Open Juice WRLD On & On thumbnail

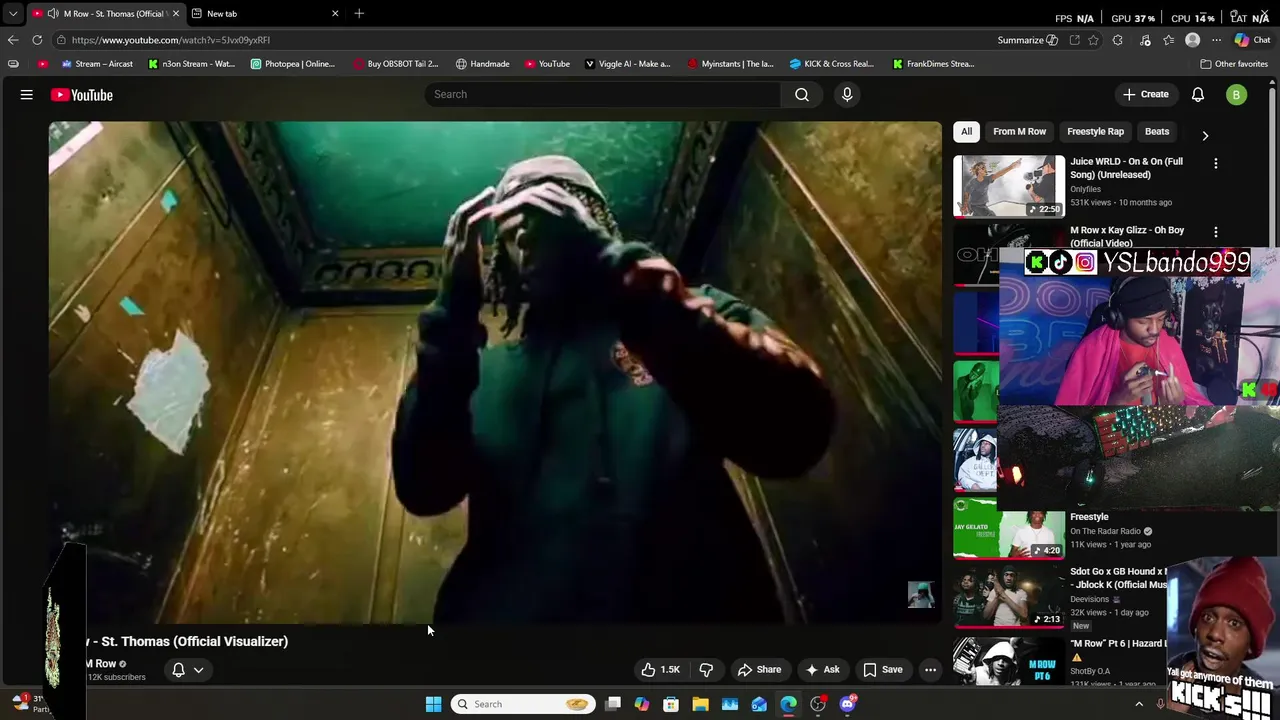pos(1009,186)
